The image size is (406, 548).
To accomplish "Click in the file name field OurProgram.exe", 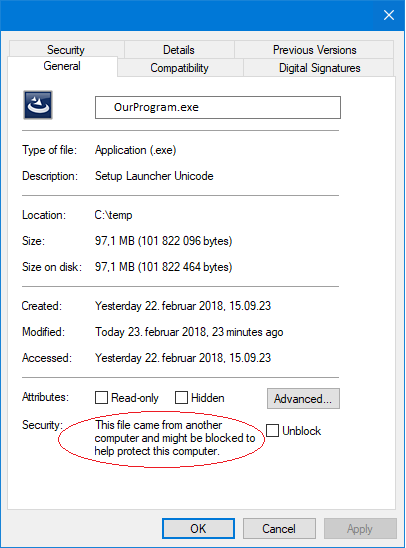I will (x=218, y=107).
